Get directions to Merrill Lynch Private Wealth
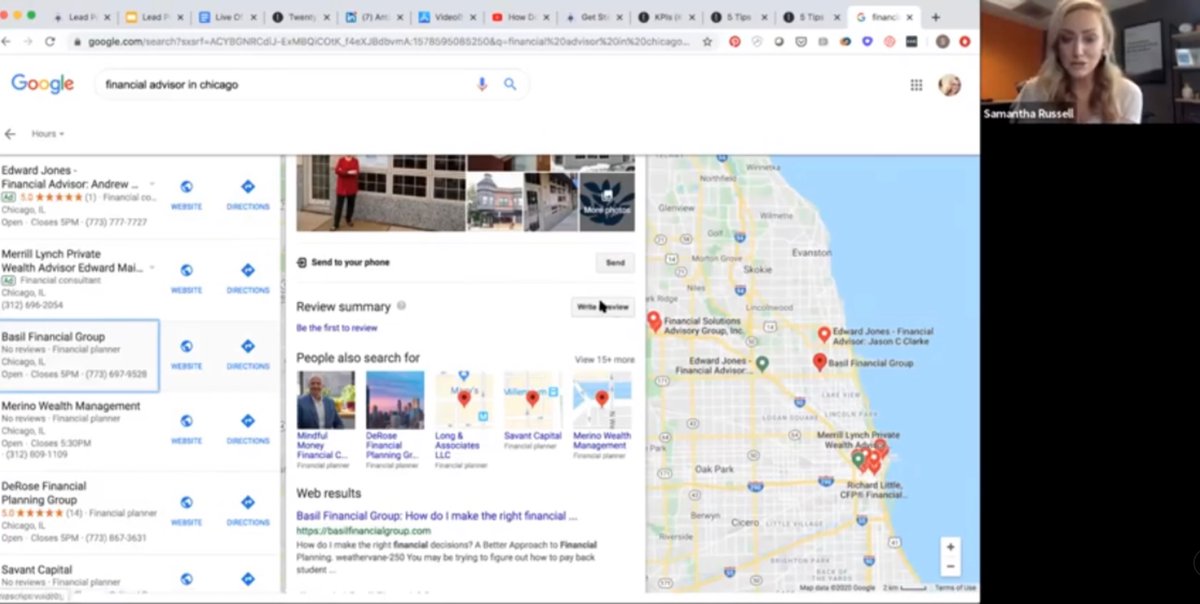Image resolution: width=1200 pixels, height=604 pixels. coord(248,277)
